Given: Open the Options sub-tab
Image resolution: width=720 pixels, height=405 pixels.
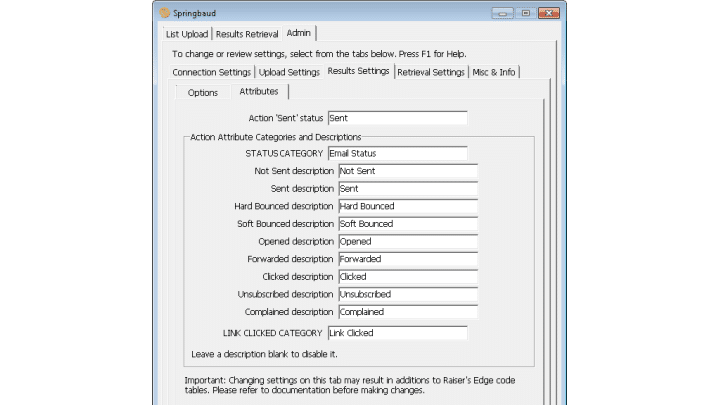Looking at the screenshot, I should tap(202, 92).
